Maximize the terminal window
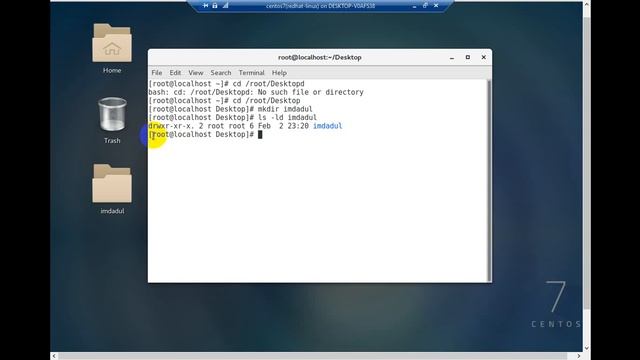The width and height of the screenshot is (640, 360). point(468,58)
